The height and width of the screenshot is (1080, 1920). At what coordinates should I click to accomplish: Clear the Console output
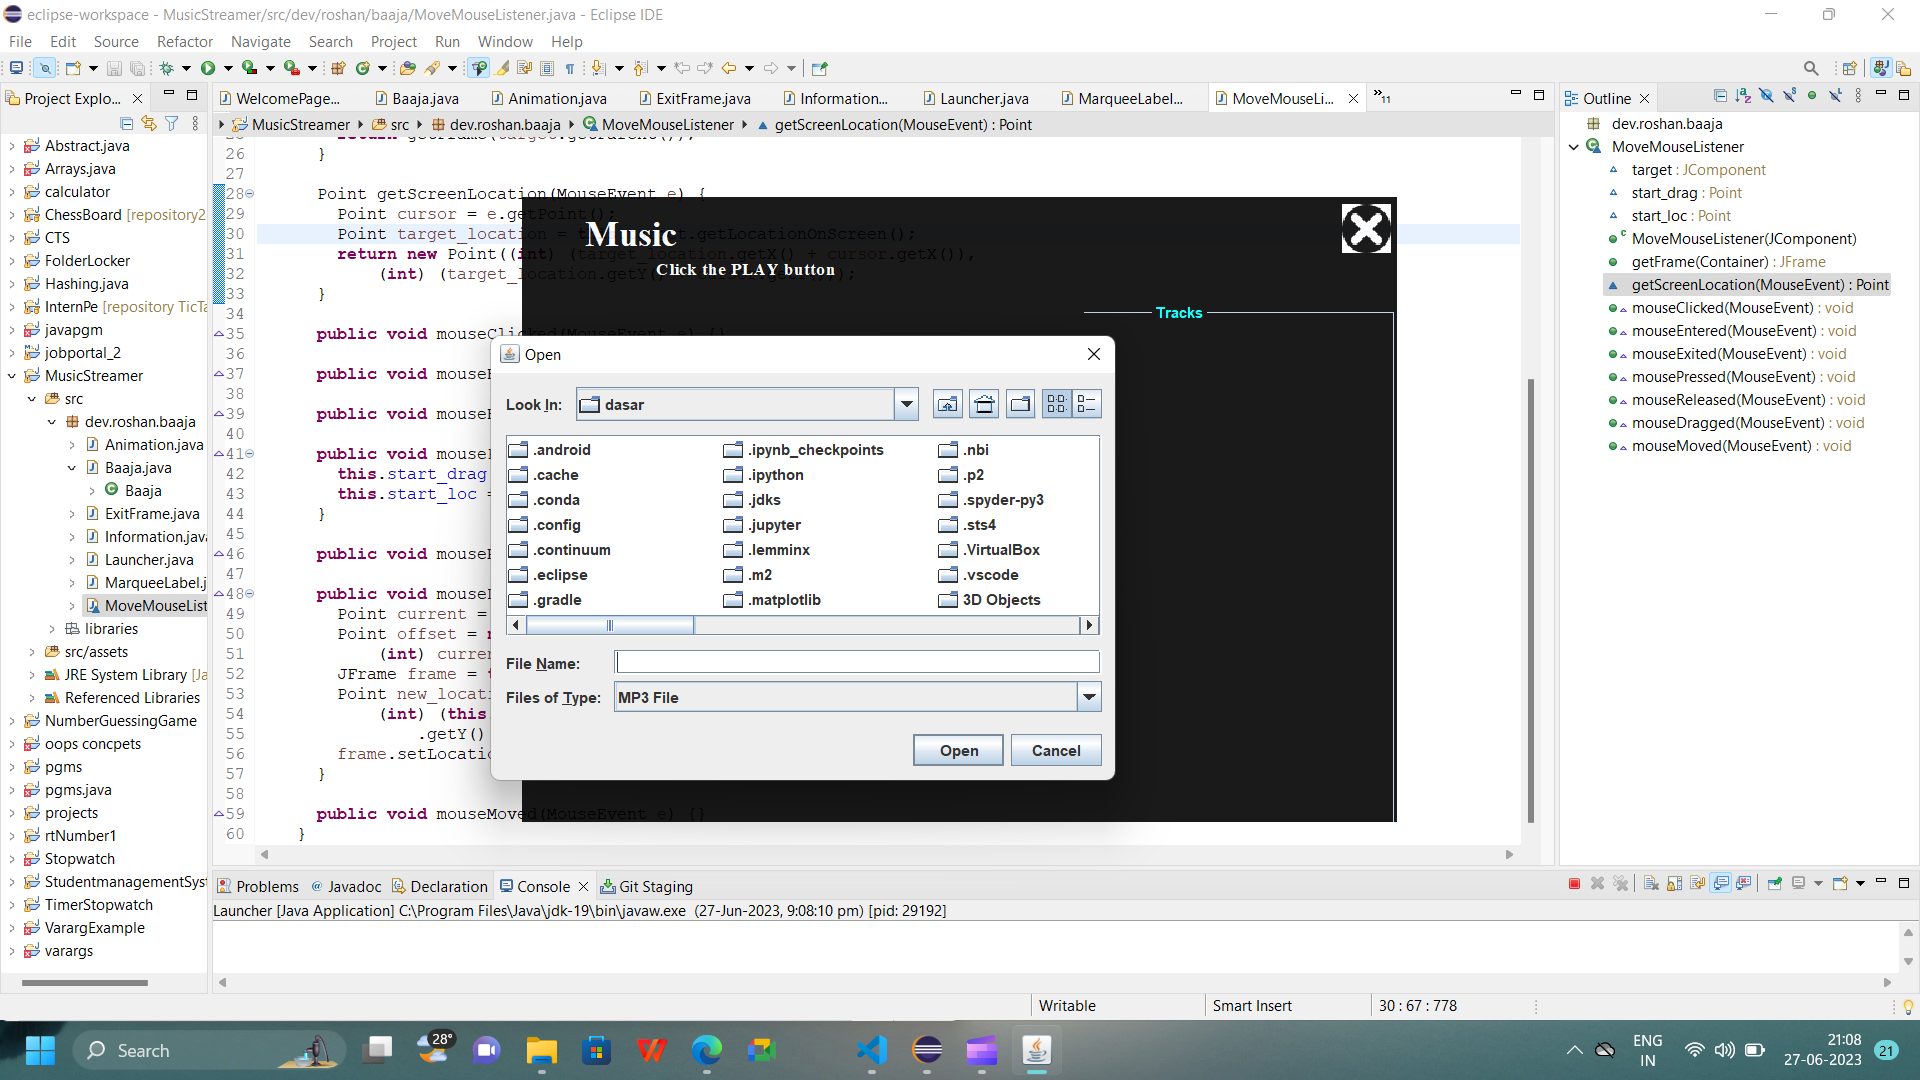pos(1651,884)
